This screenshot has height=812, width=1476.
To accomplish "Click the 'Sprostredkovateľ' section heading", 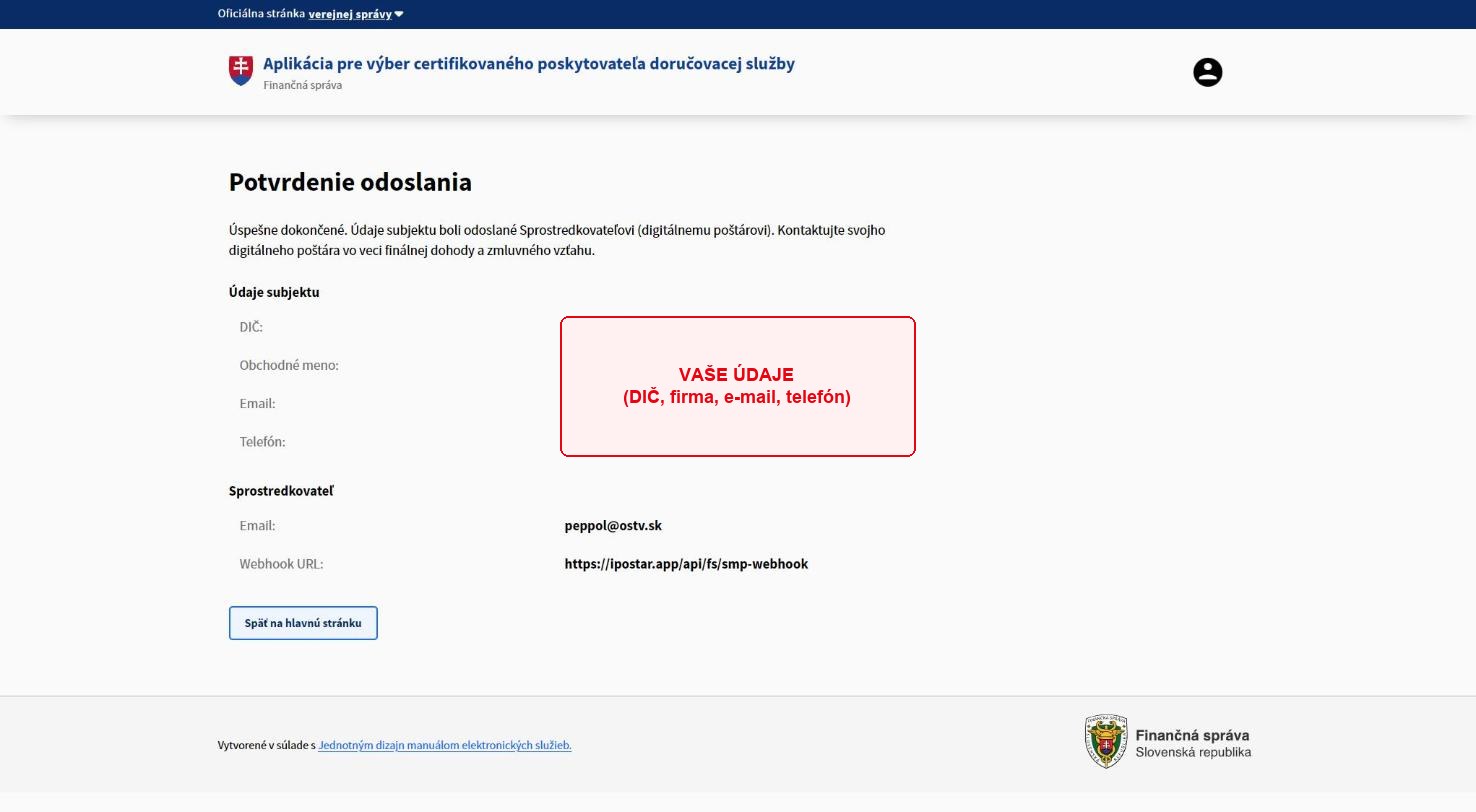I will click(x=281, y=491).
